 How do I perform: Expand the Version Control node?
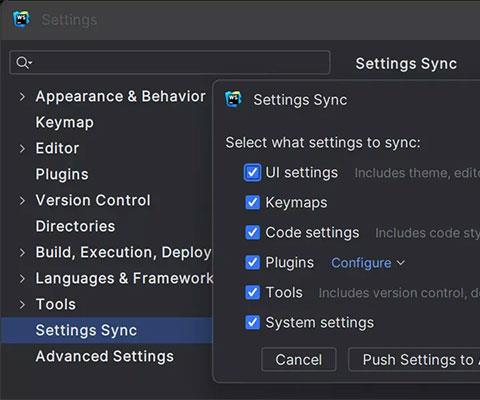tap(22, 201)
